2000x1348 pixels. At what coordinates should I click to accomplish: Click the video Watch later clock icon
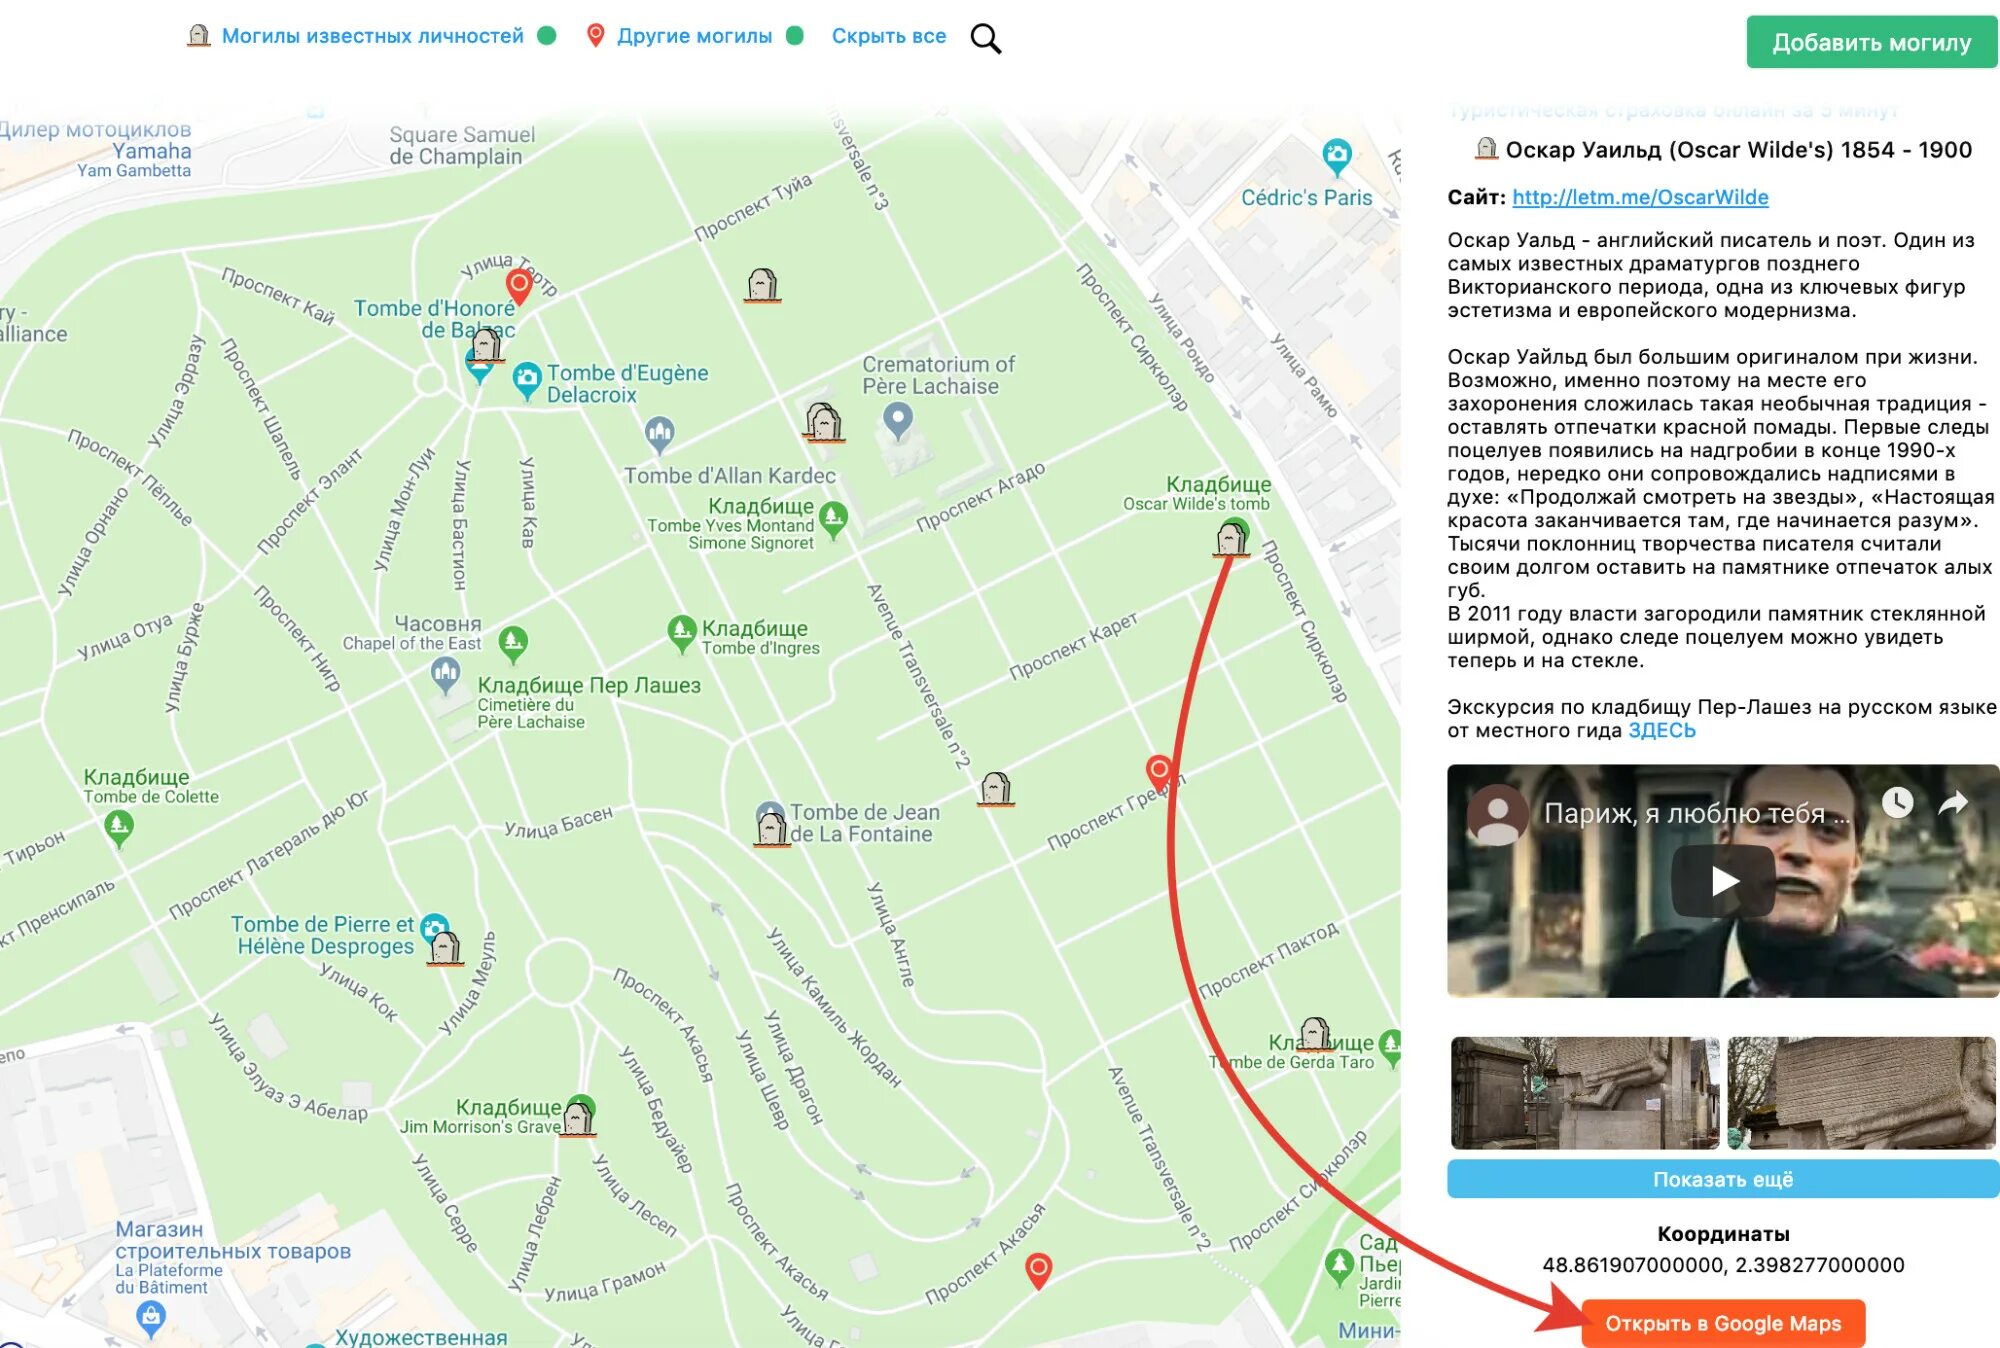click(x=1897, y=802)
